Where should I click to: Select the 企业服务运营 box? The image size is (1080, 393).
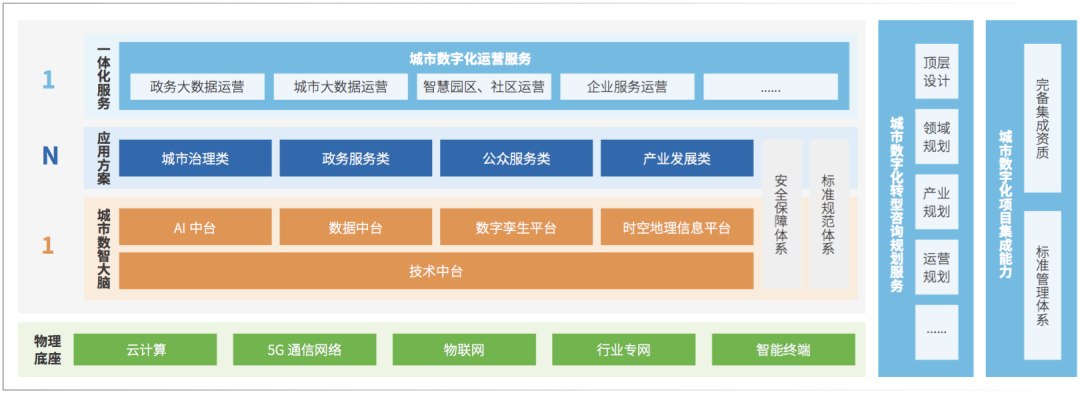[x=627, y=87]
